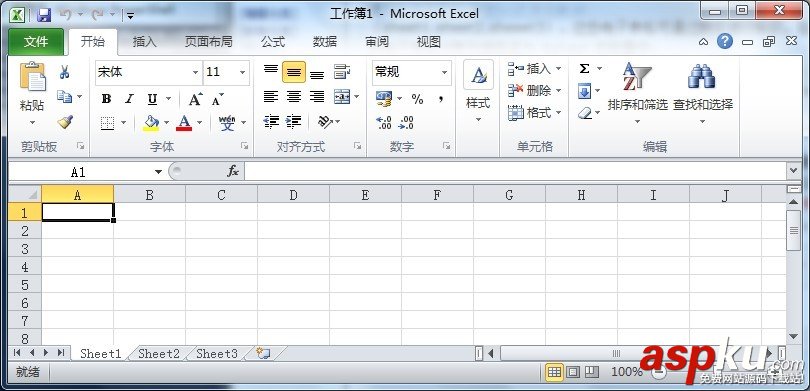Click the Decrease Font Size icon
The width and height of the screenshot is (810, 391).
(218, 99)
